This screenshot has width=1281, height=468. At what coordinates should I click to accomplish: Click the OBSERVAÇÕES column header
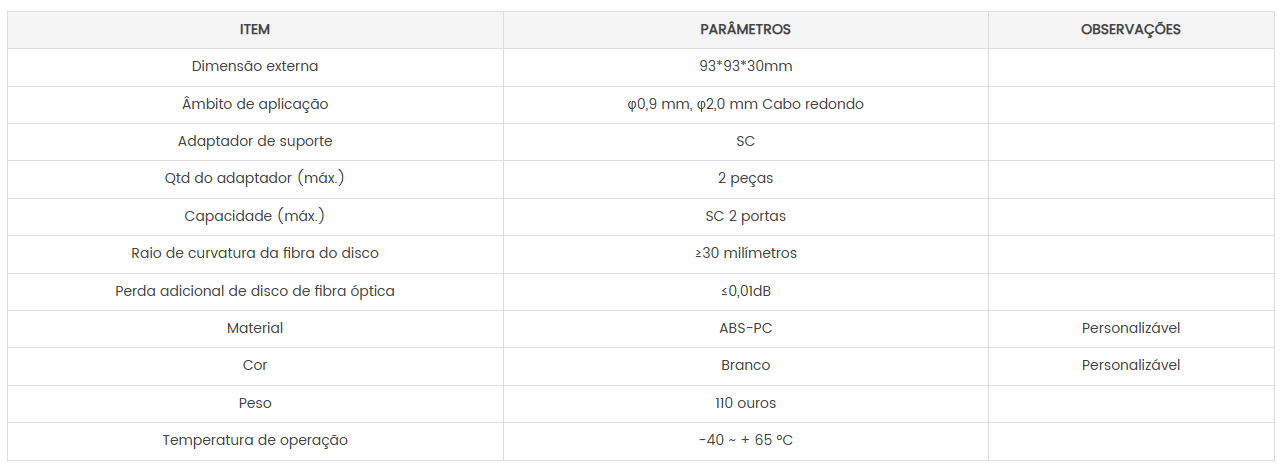coord(1130,30)
